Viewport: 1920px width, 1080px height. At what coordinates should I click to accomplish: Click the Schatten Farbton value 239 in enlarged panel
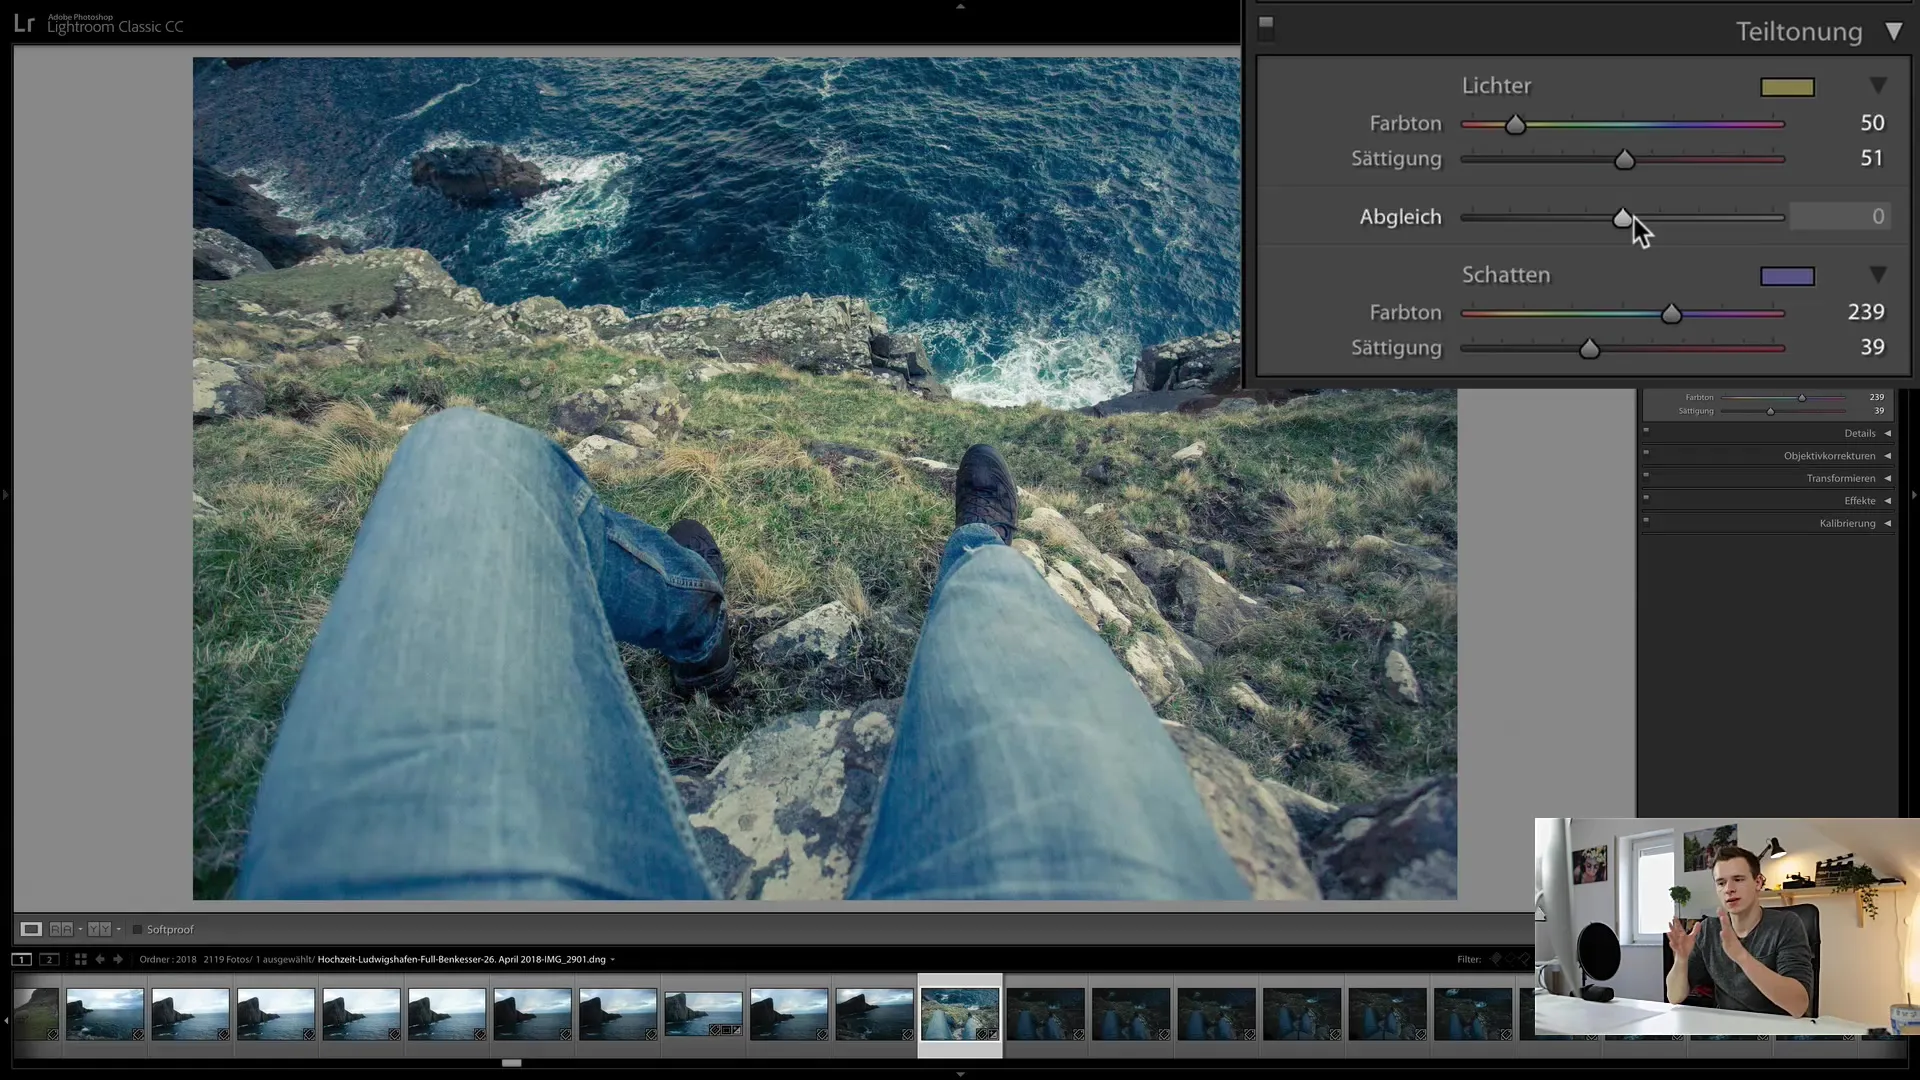click(1866, 312)
